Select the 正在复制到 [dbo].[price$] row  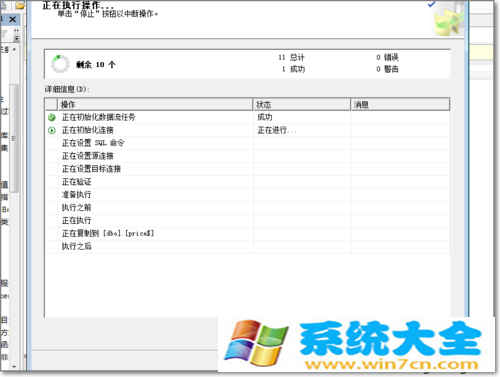tap(247, 233)
